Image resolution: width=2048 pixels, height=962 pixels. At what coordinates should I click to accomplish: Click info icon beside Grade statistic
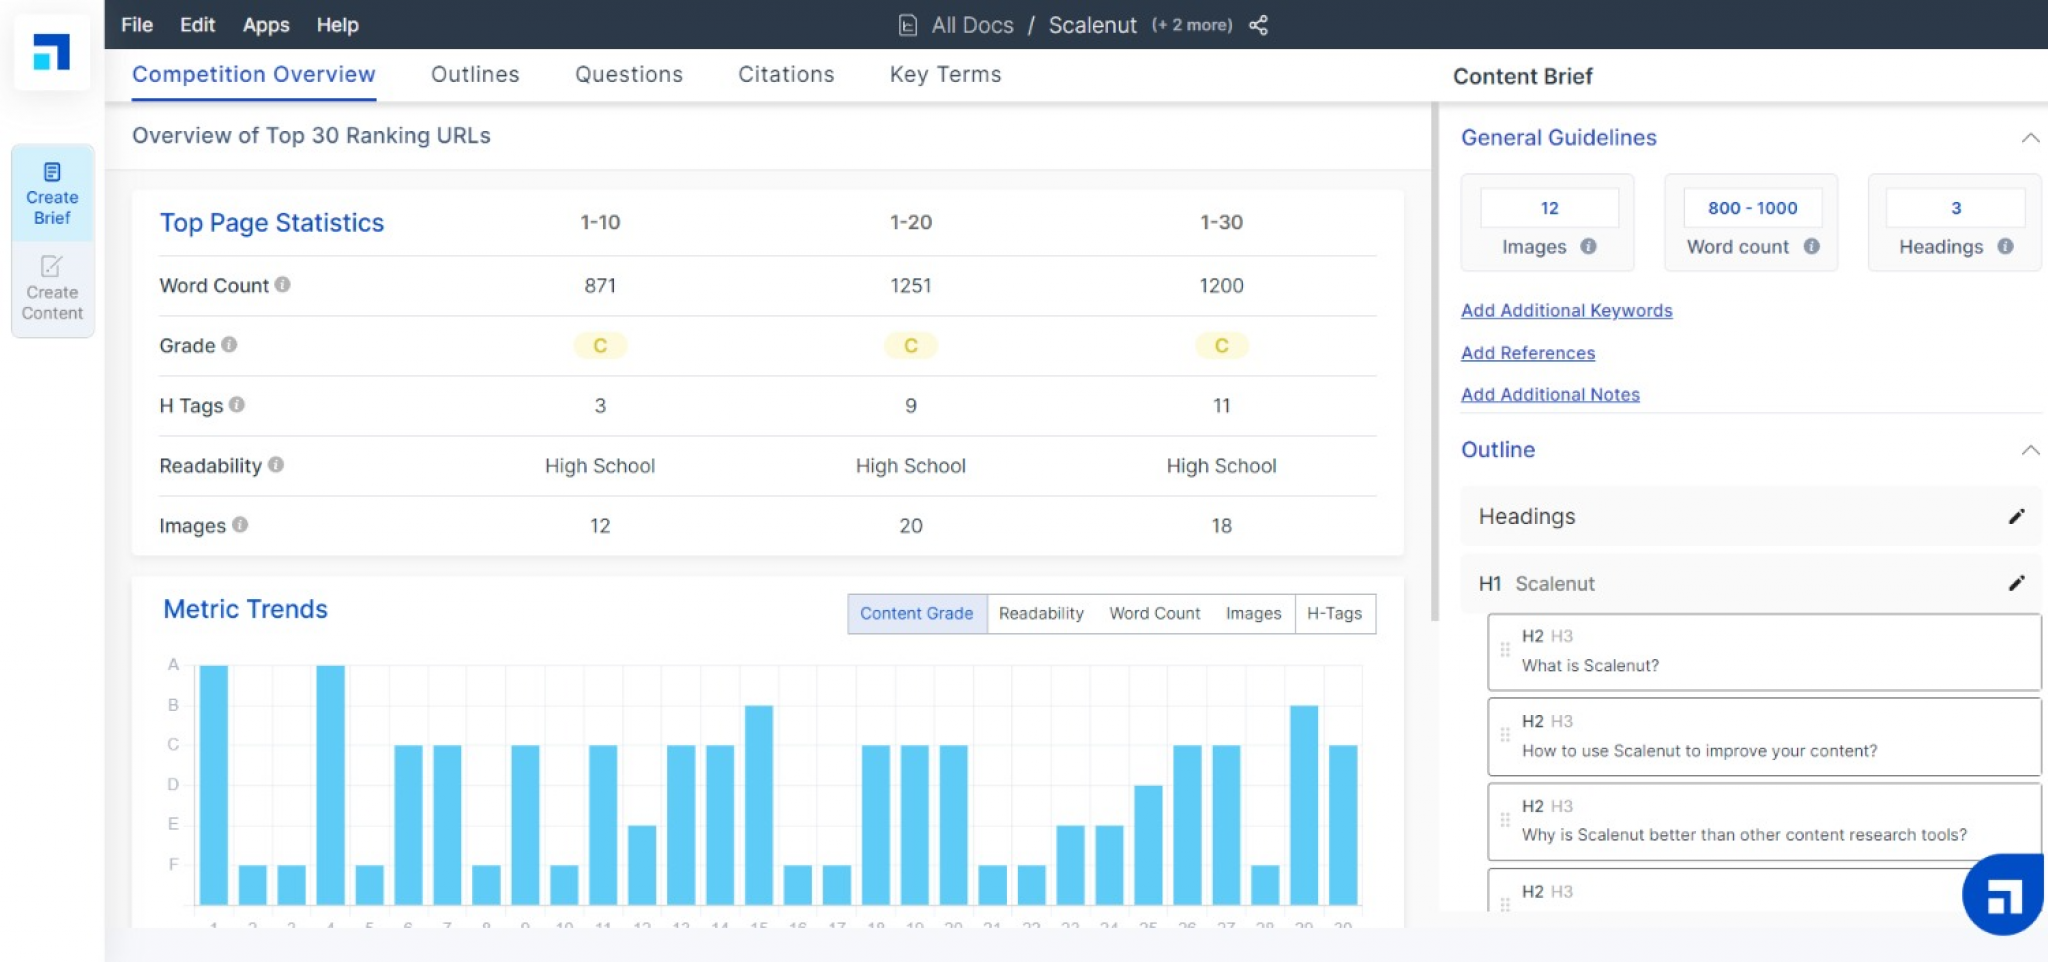click(229, 345)
